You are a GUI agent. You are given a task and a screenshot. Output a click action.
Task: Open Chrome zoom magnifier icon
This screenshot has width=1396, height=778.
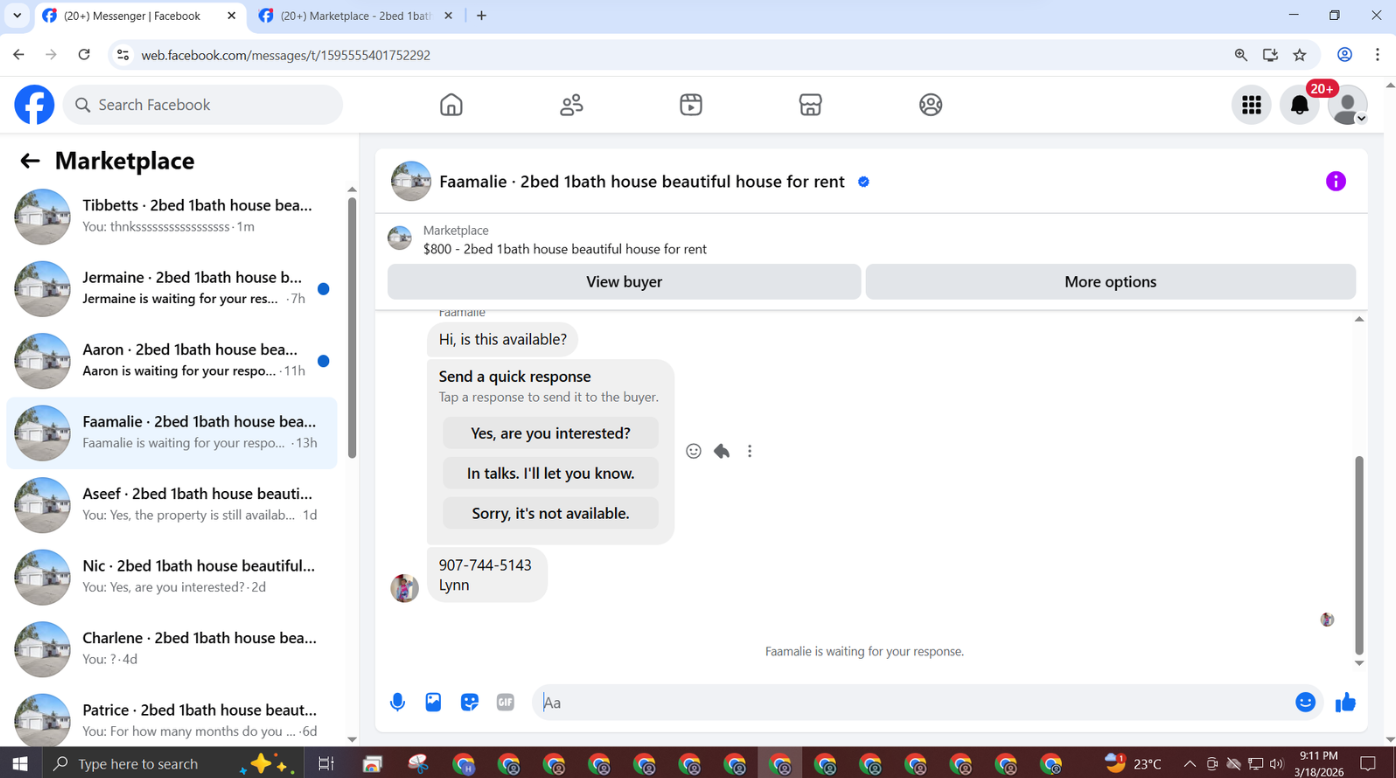click(1241, 55)
